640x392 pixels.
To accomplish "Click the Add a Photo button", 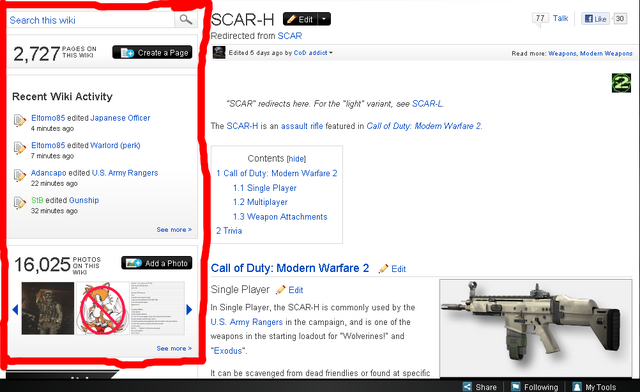I will (x=157, y=263).
